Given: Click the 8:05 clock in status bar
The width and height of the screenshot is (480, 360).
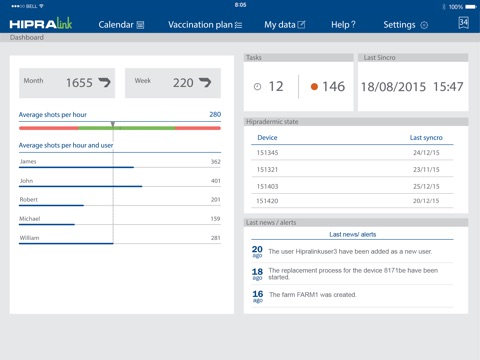Looking at the screenshot, I should pyautogui.click(x=240, y=5).
